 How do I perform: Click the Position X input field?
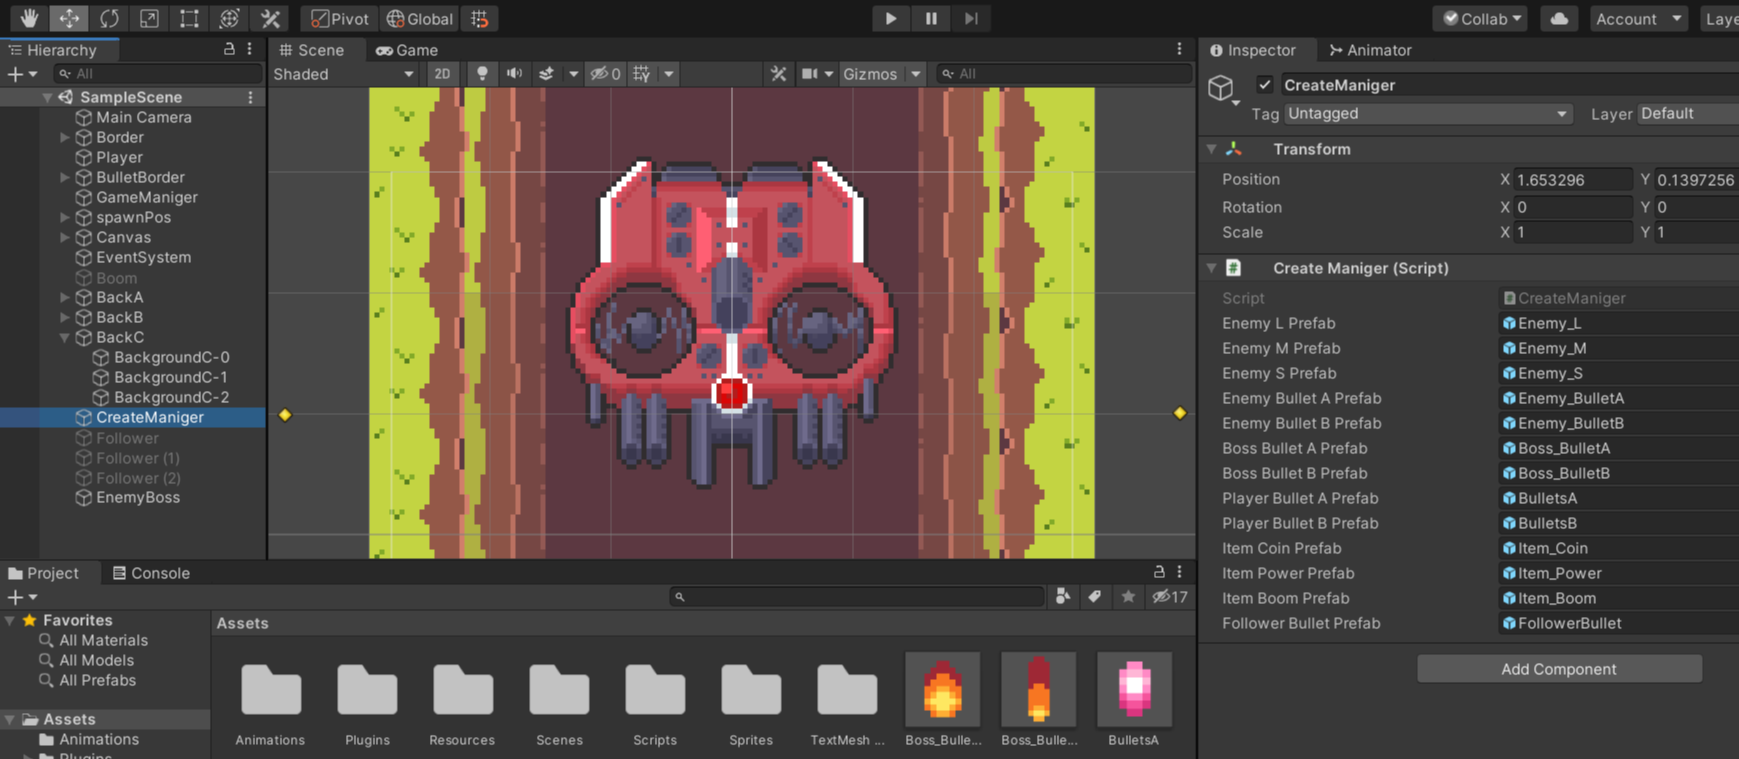(1573, 180)
